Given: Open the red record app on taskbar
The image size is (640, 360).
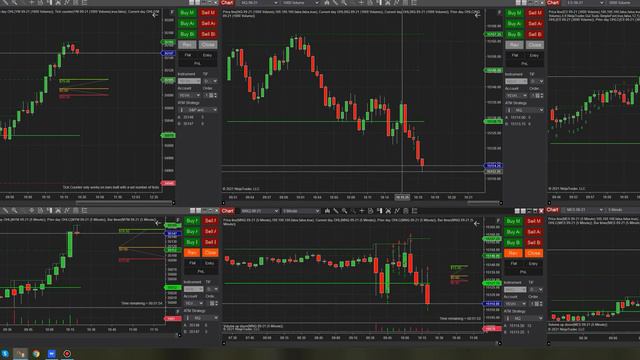Looking at the screenshot, I should point(67,353).
